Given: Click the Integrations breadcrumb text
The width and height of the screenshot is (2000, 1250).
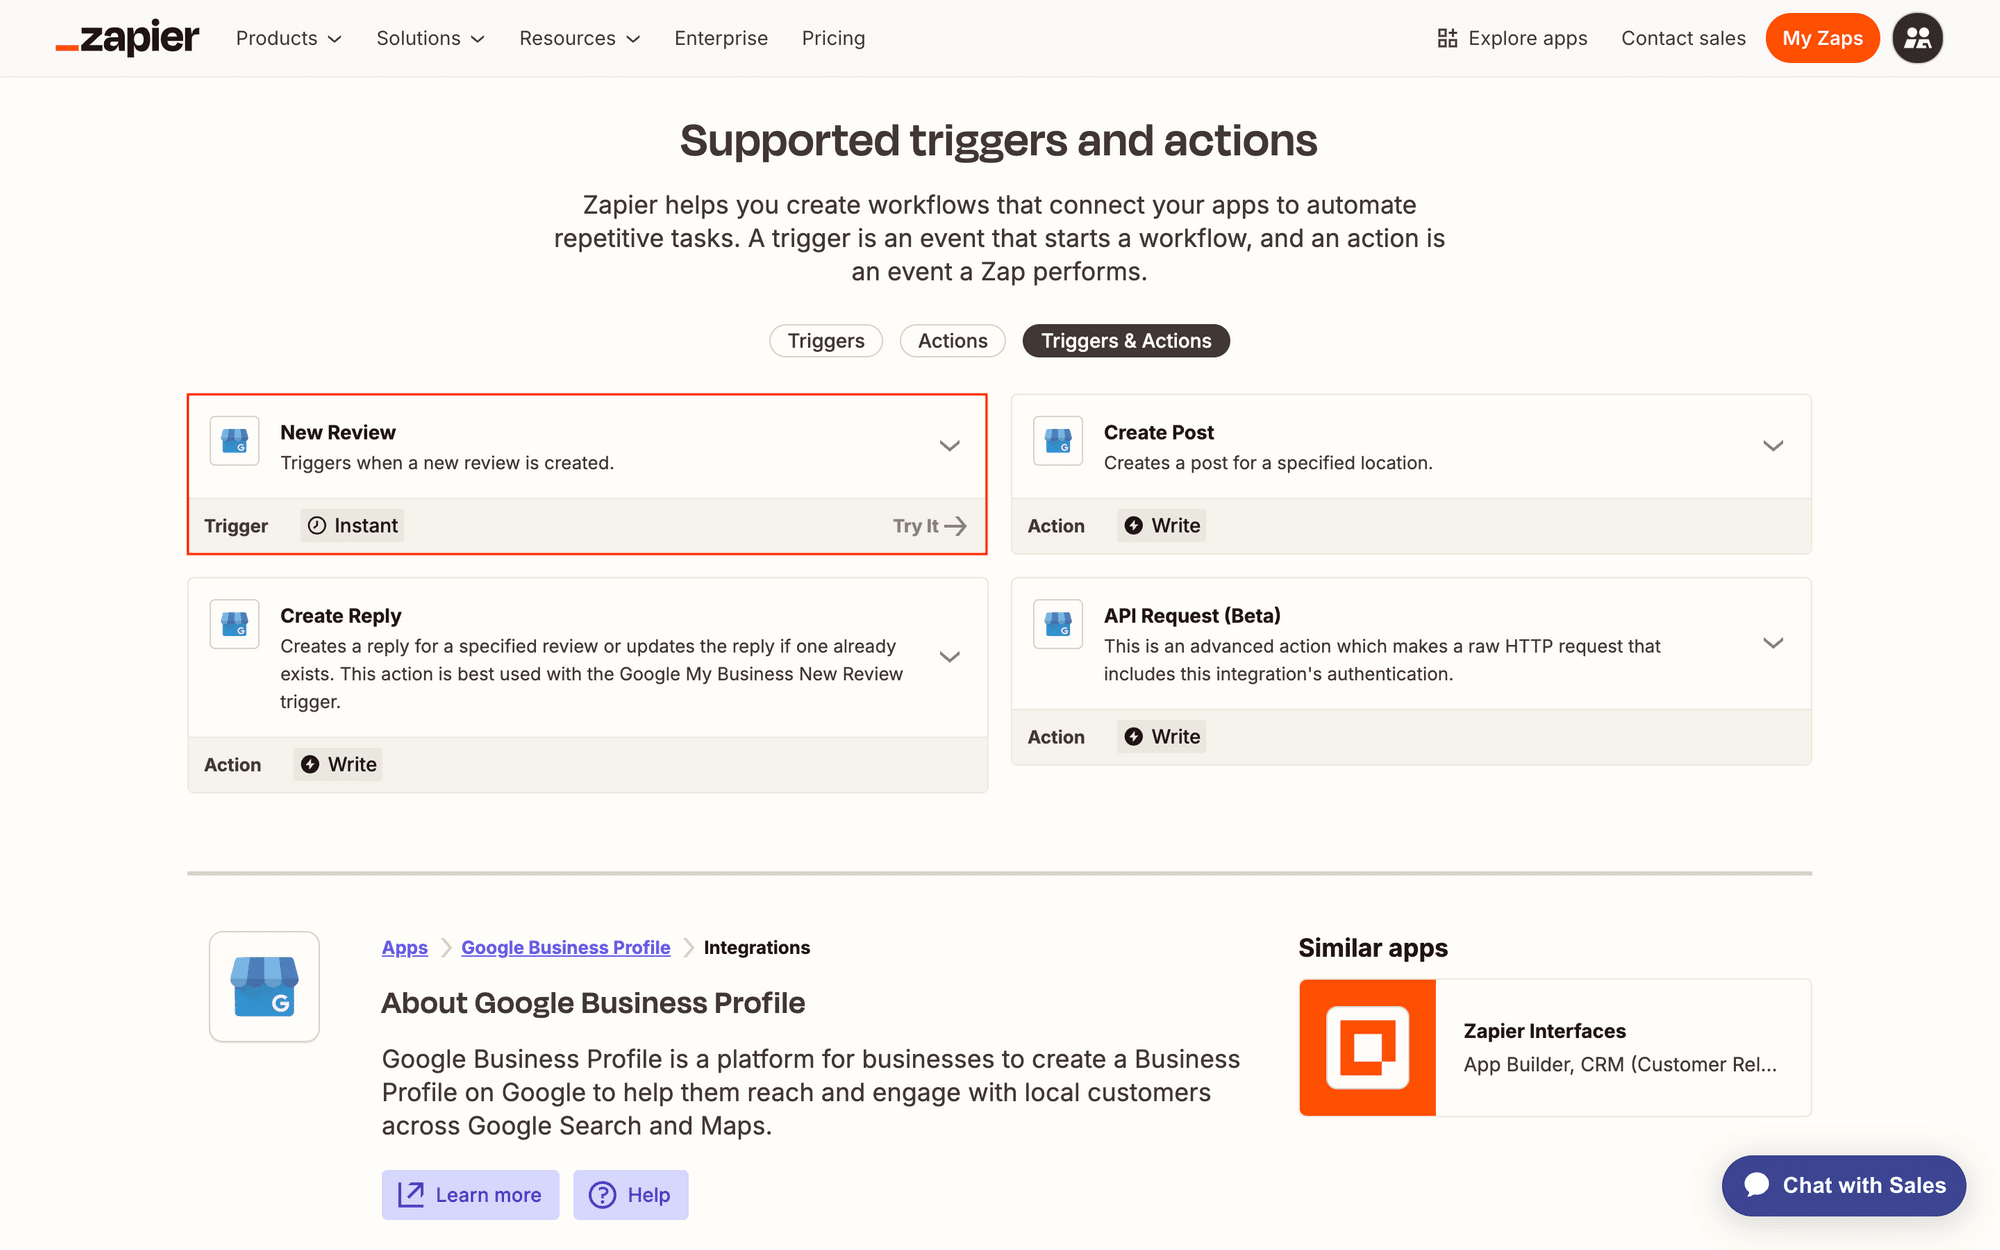Looking at the screenshot, I should [x=757, y=947].
